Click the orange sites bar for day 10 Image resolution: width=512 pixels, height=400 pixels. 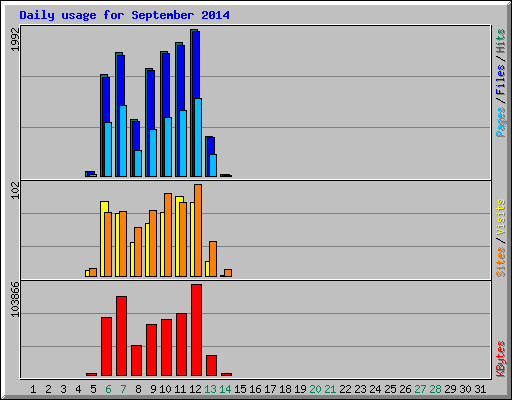coord(168,235)
